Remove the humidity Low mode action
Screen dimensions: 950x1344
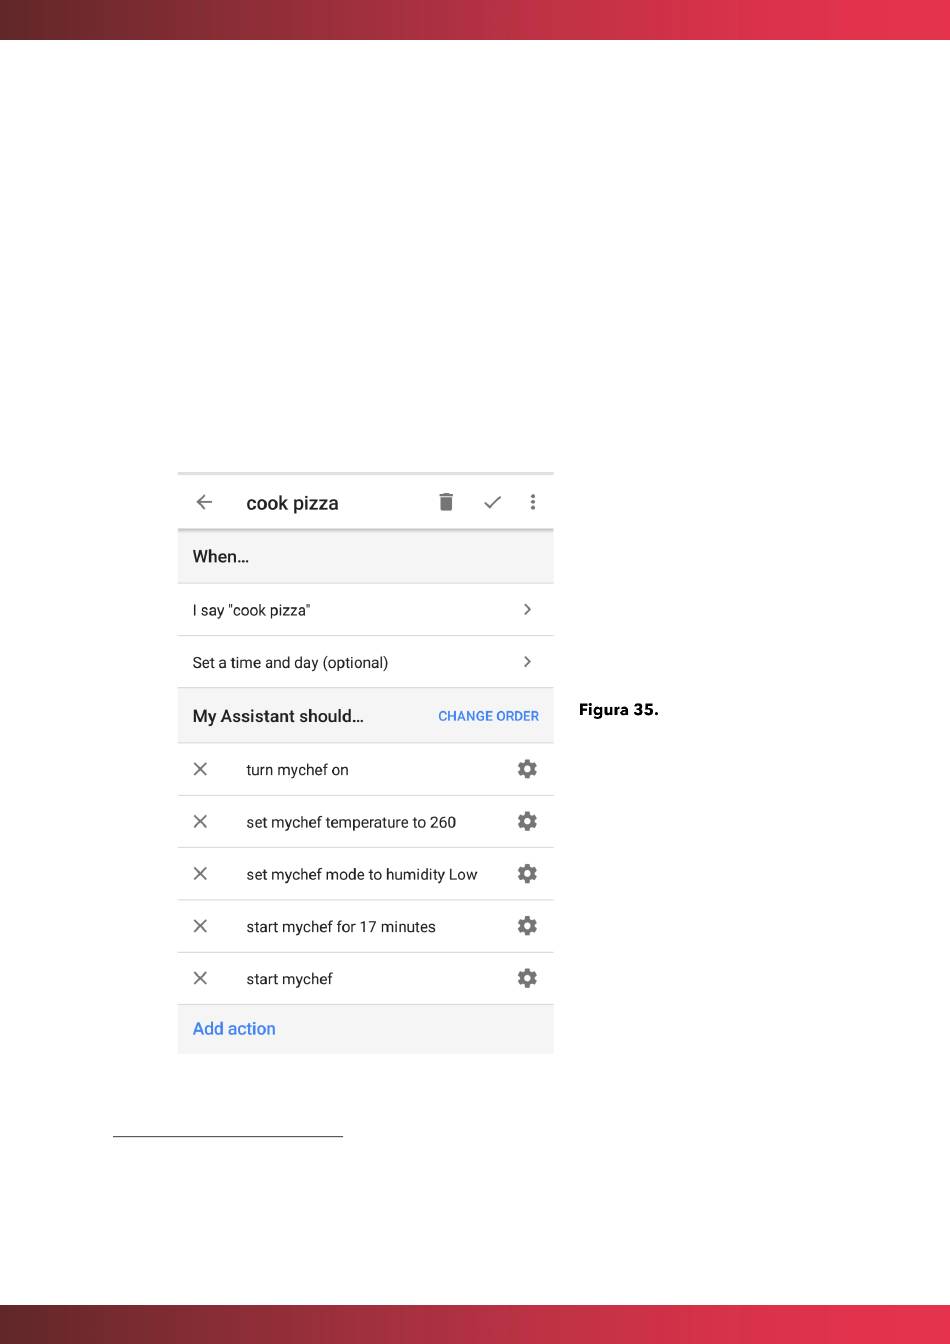(x=200, y=873)
